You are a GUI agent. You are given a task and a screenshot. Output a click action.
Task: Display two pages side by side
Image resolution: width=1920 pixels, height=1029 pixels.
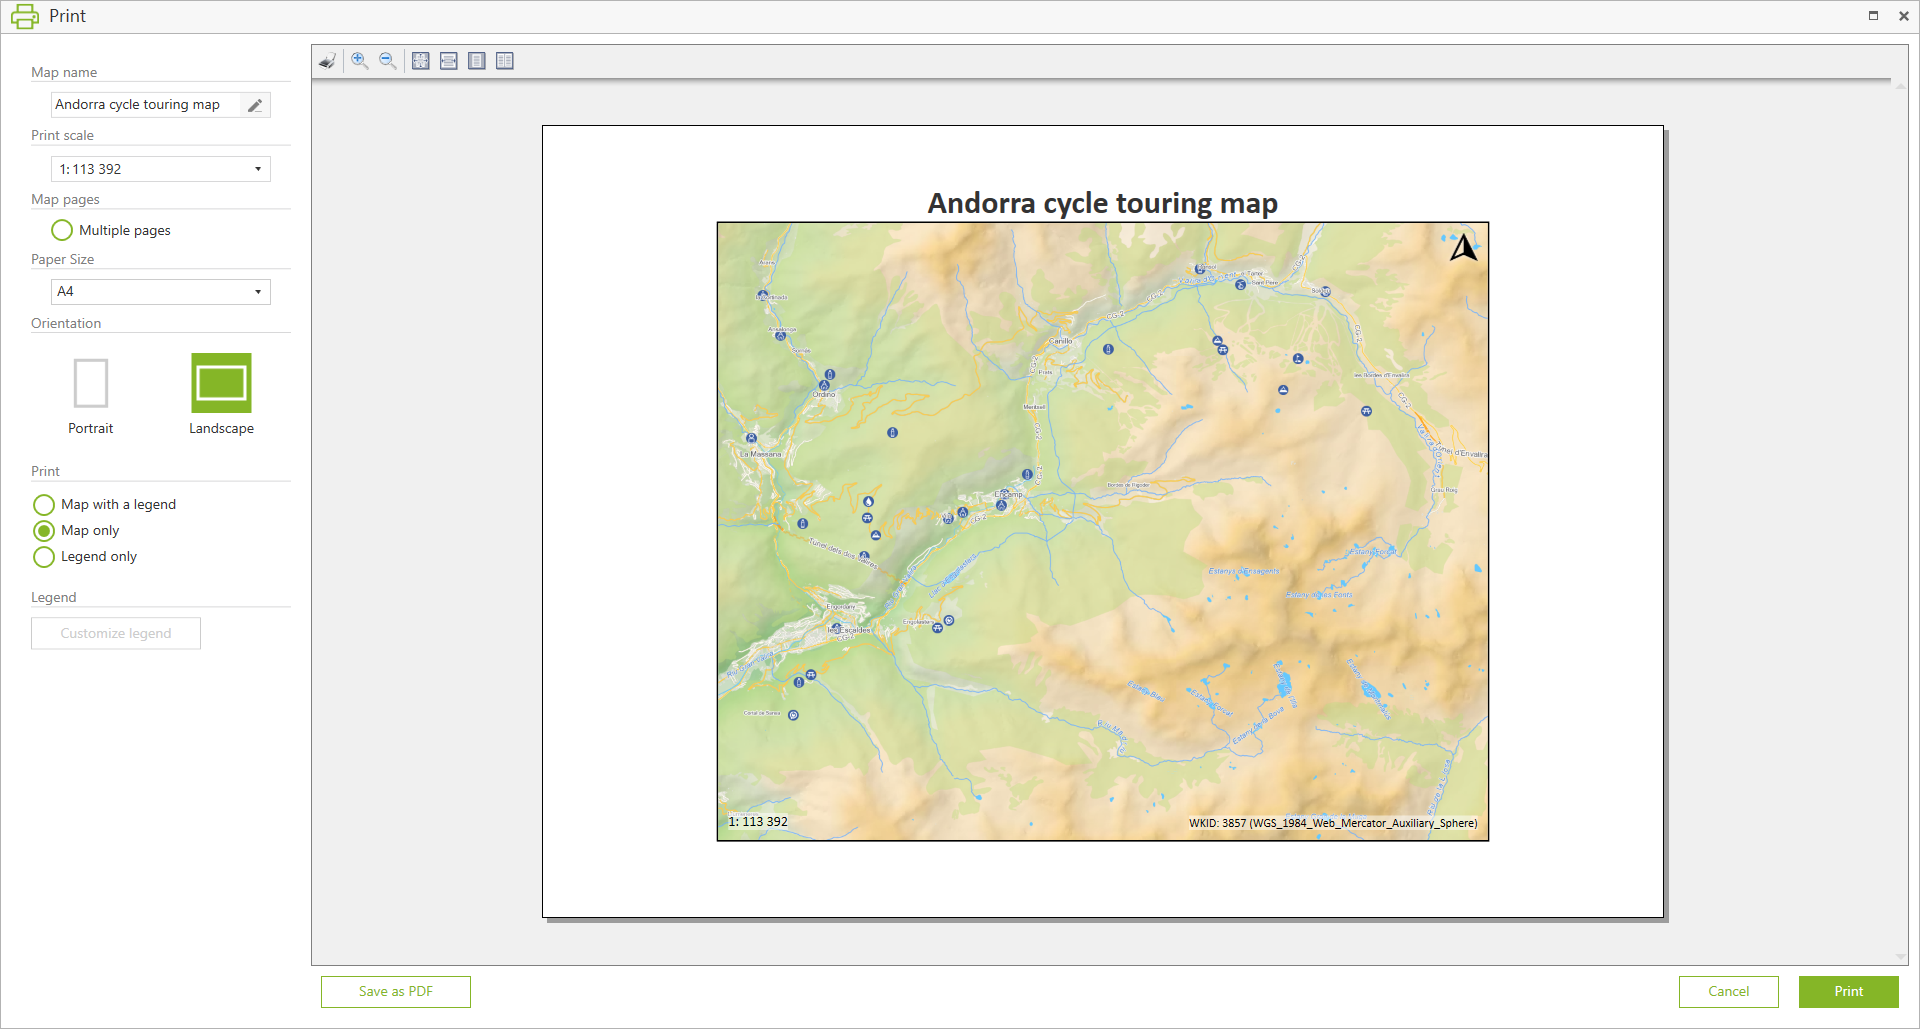pyautogui.click(x=505, y=61)
